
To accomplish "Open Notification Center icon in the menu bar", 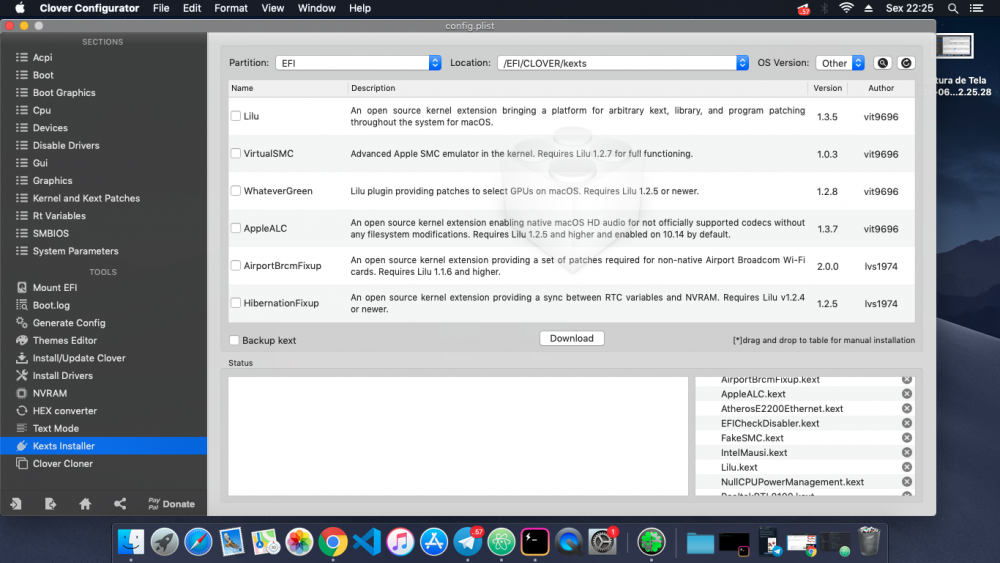I will pos(976,8).
